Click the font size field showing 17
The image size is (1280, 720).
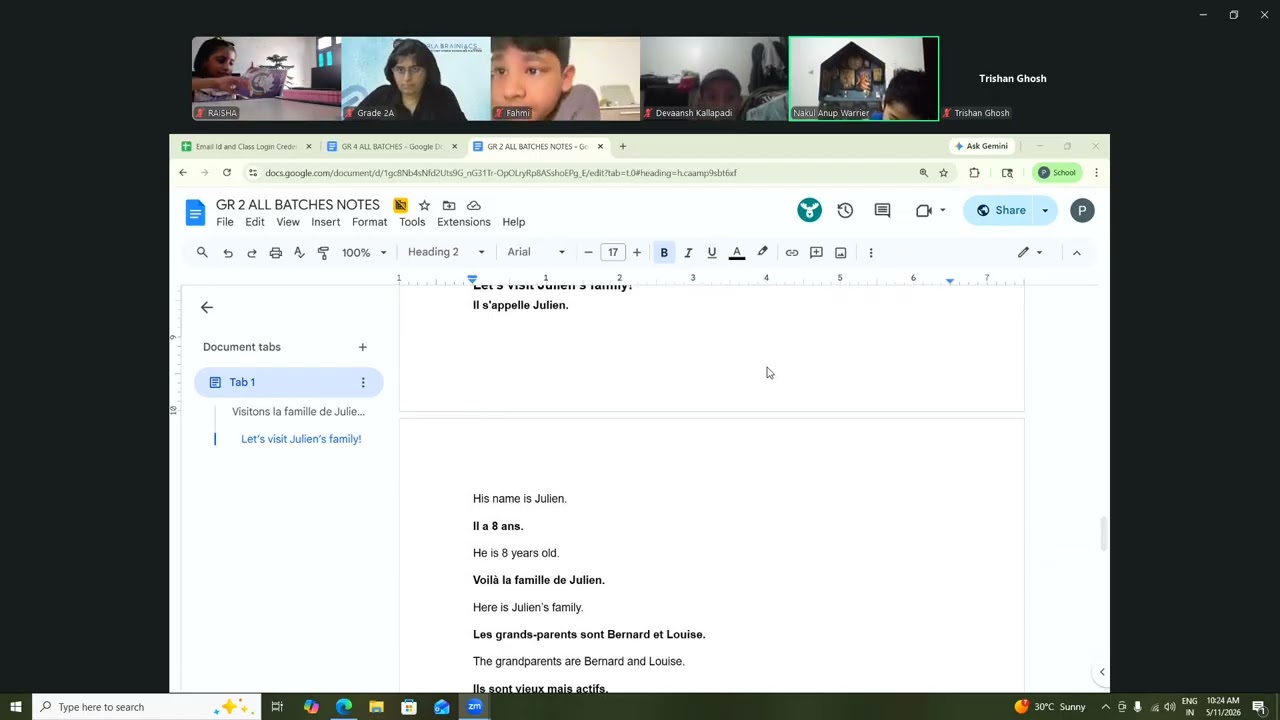(613, 252)
